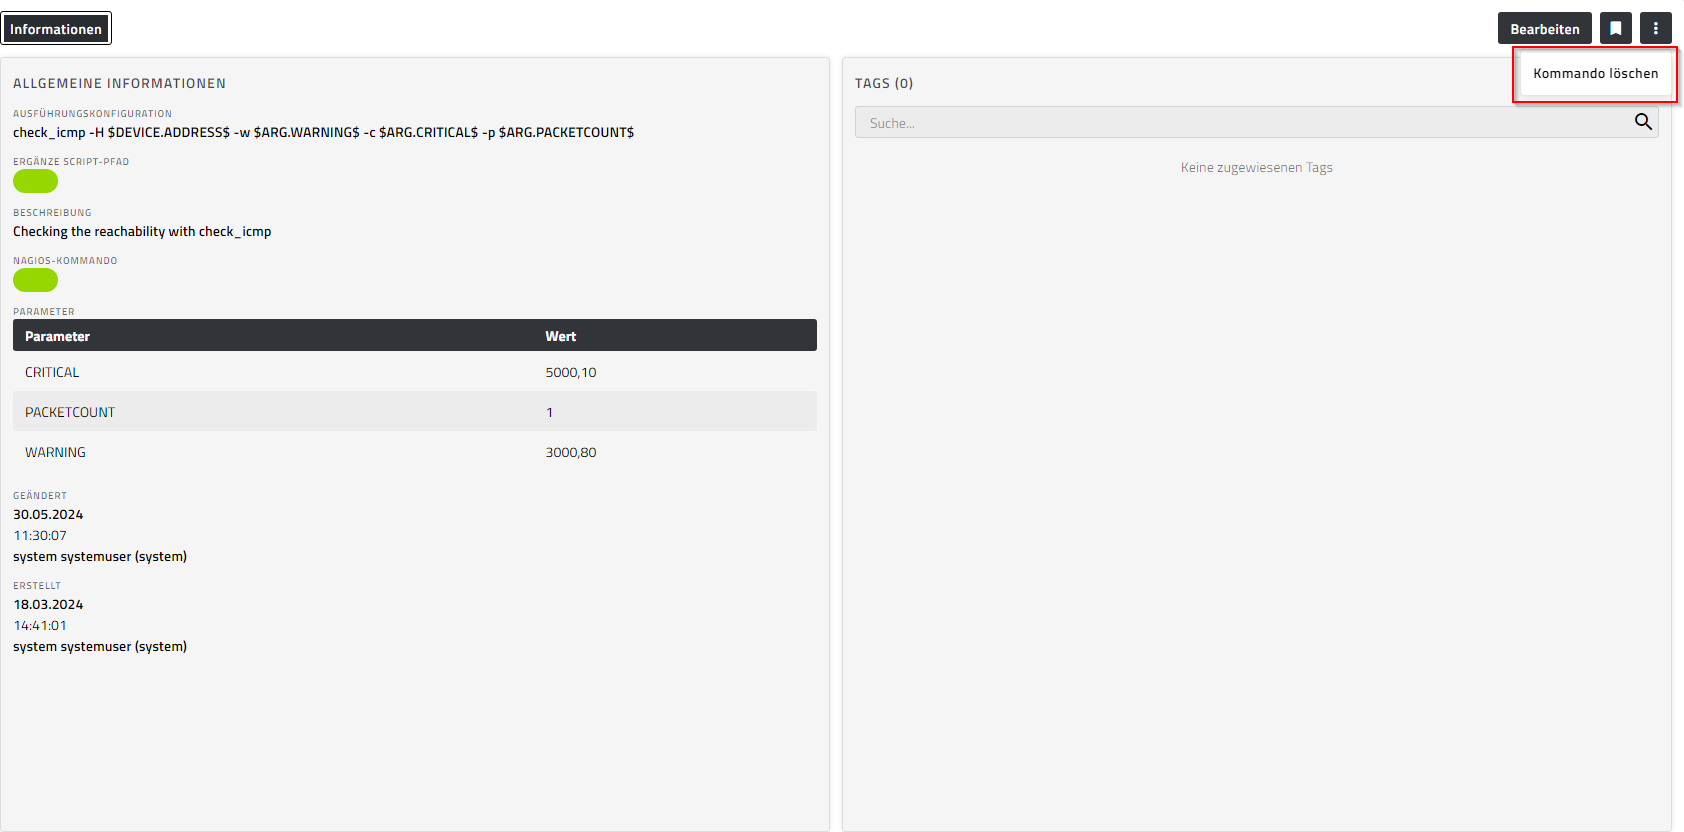The height and width of the screenshot is (832, 1684).
Task: Toggle the Ergänze Script-Pfad switch
Action: [x=35, y=181]
